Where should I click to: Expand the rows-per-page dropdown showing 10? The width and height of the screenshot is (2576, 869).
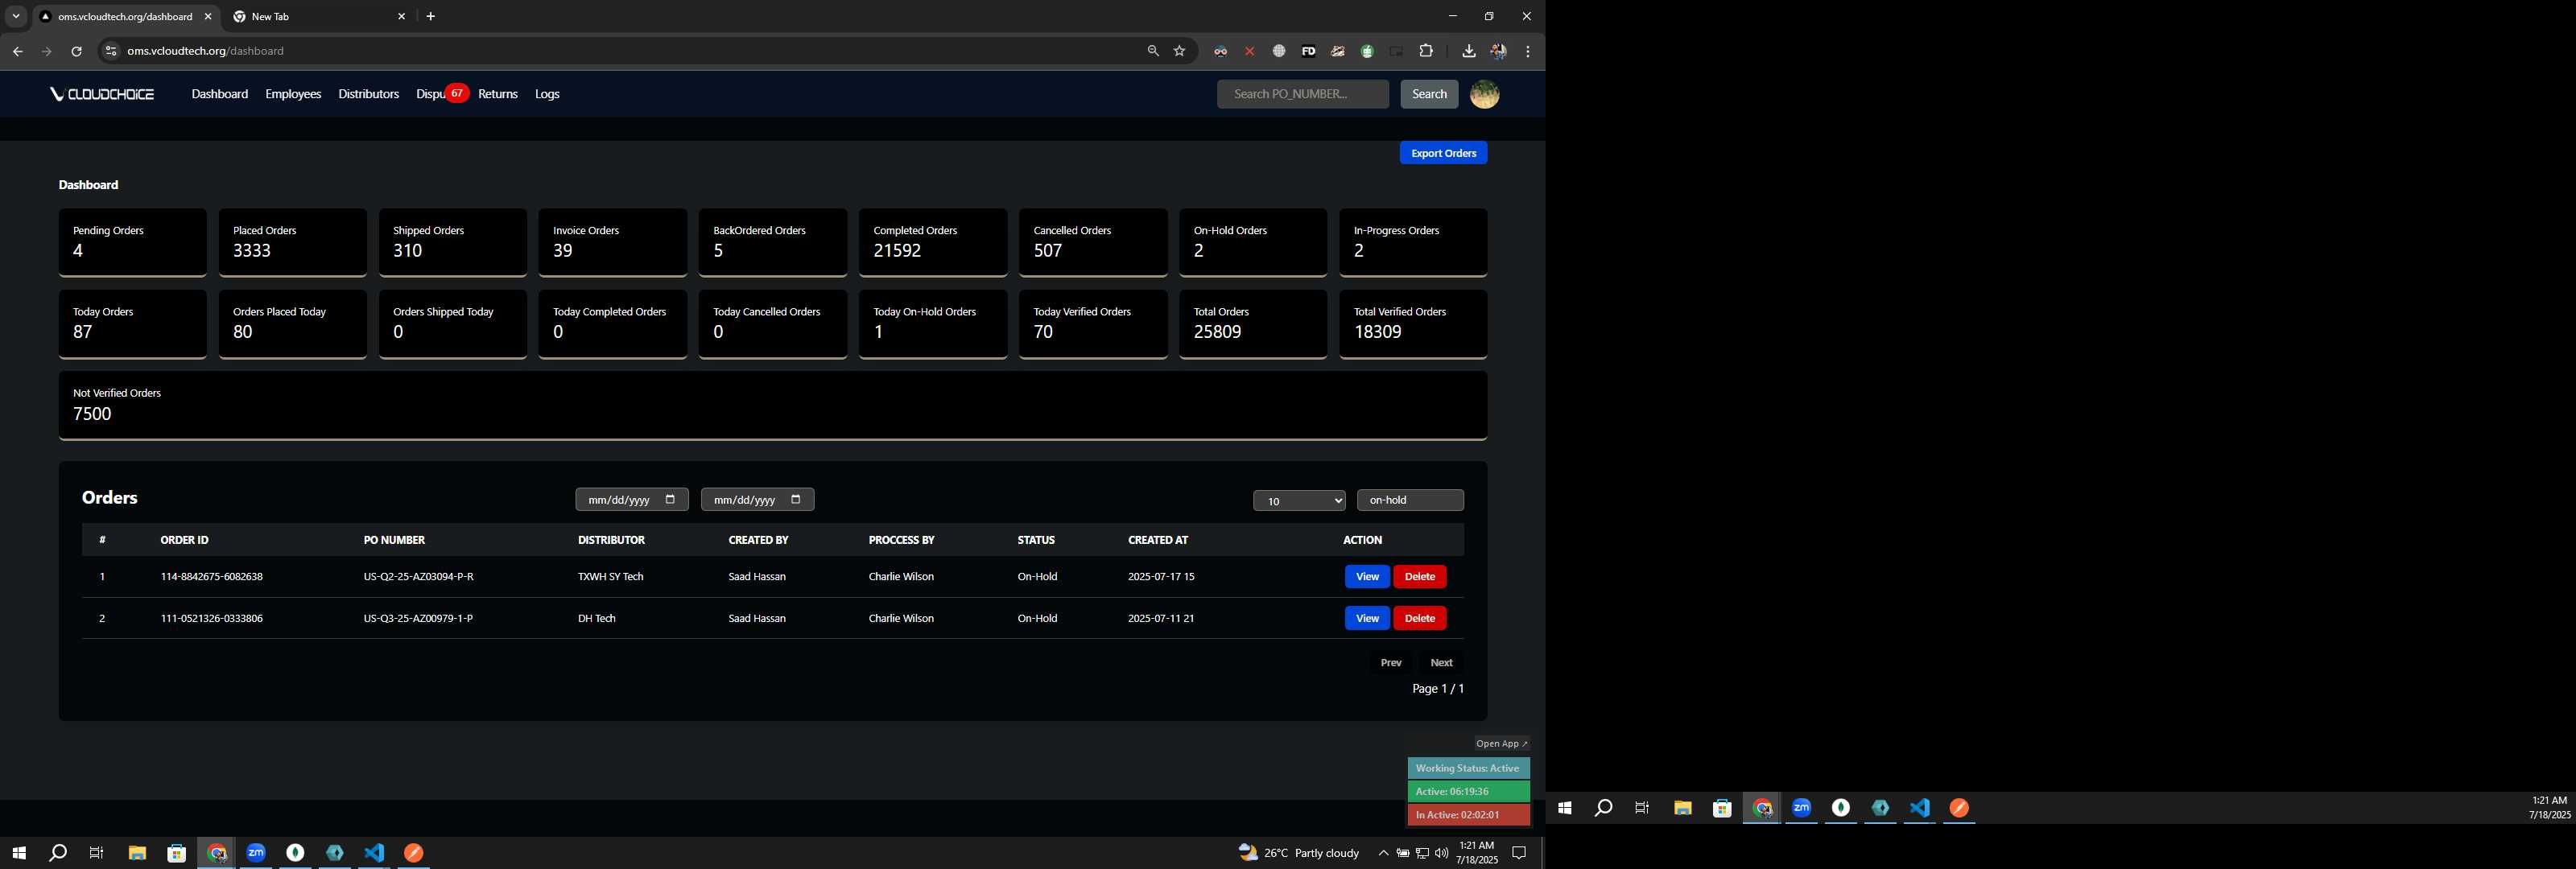coord(1299,501)
